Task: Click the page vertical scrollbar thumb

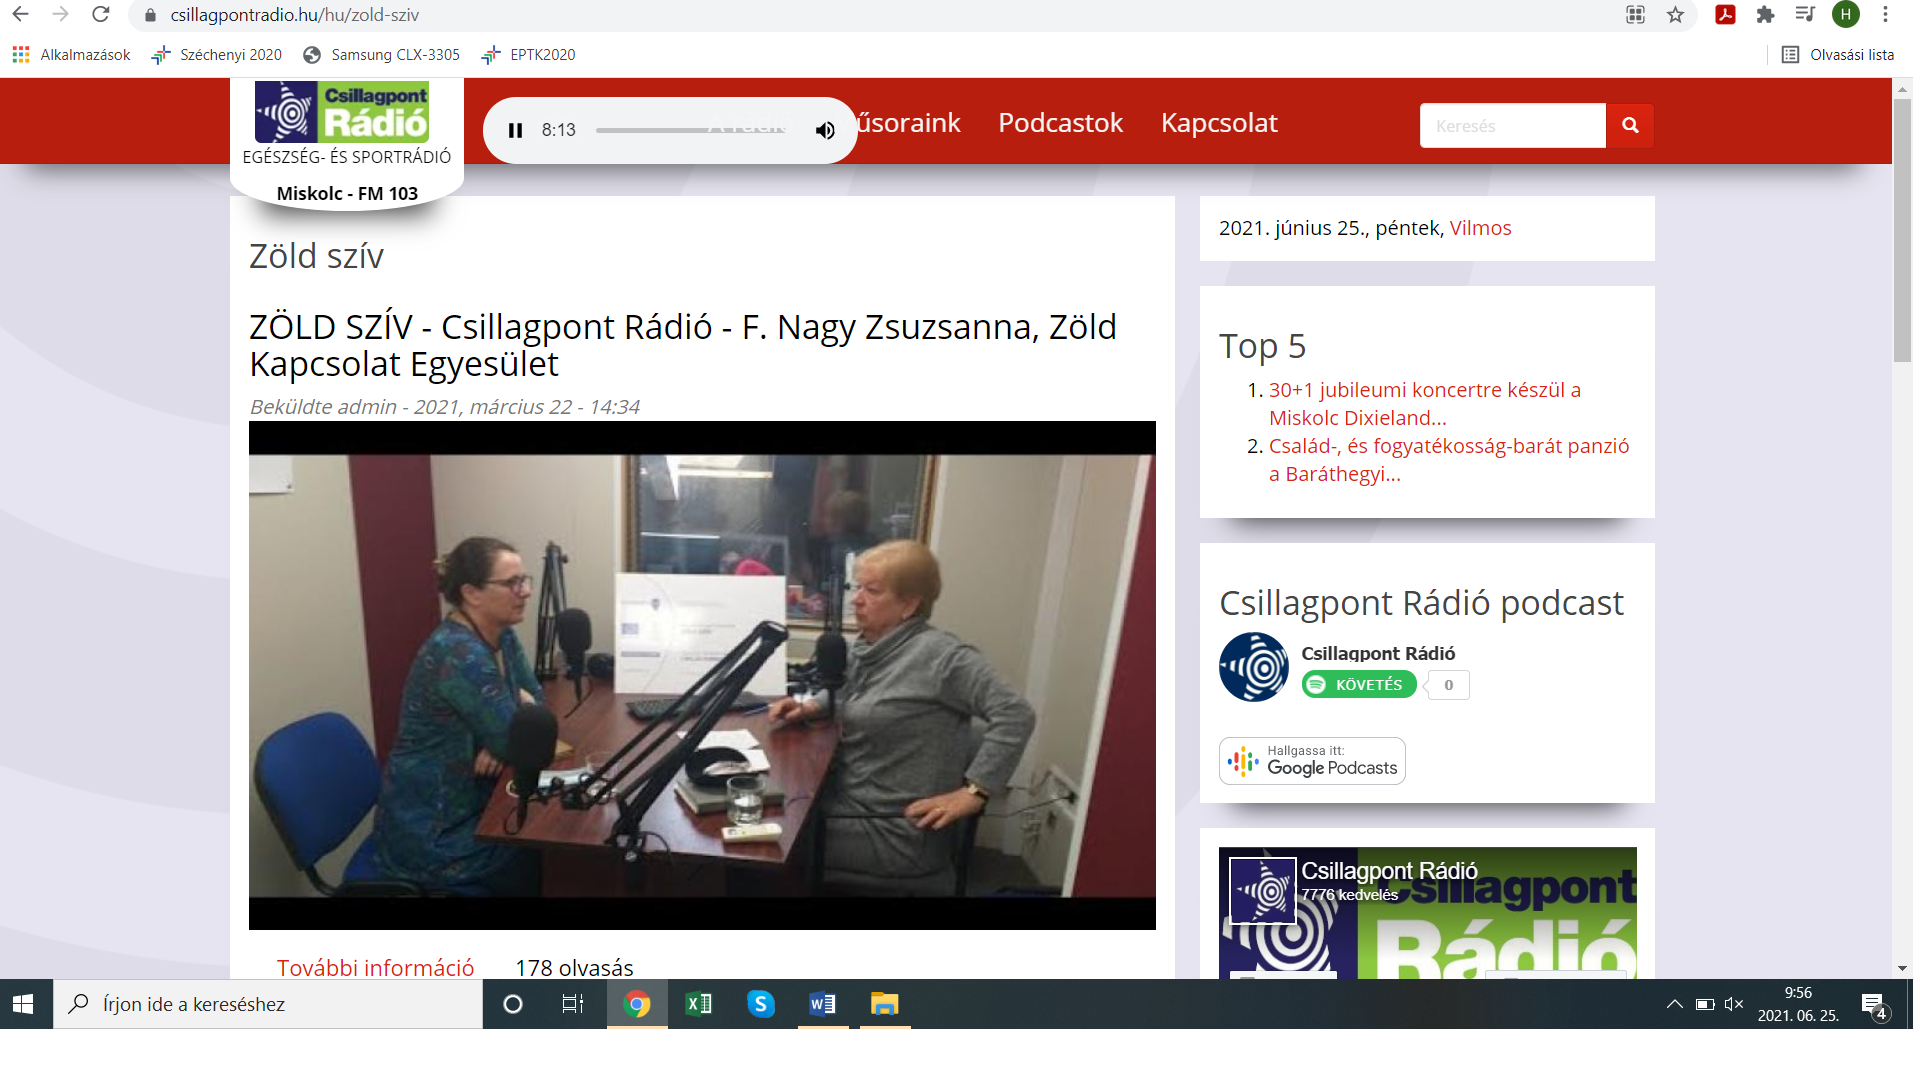Action: [x=1903, y=230]
